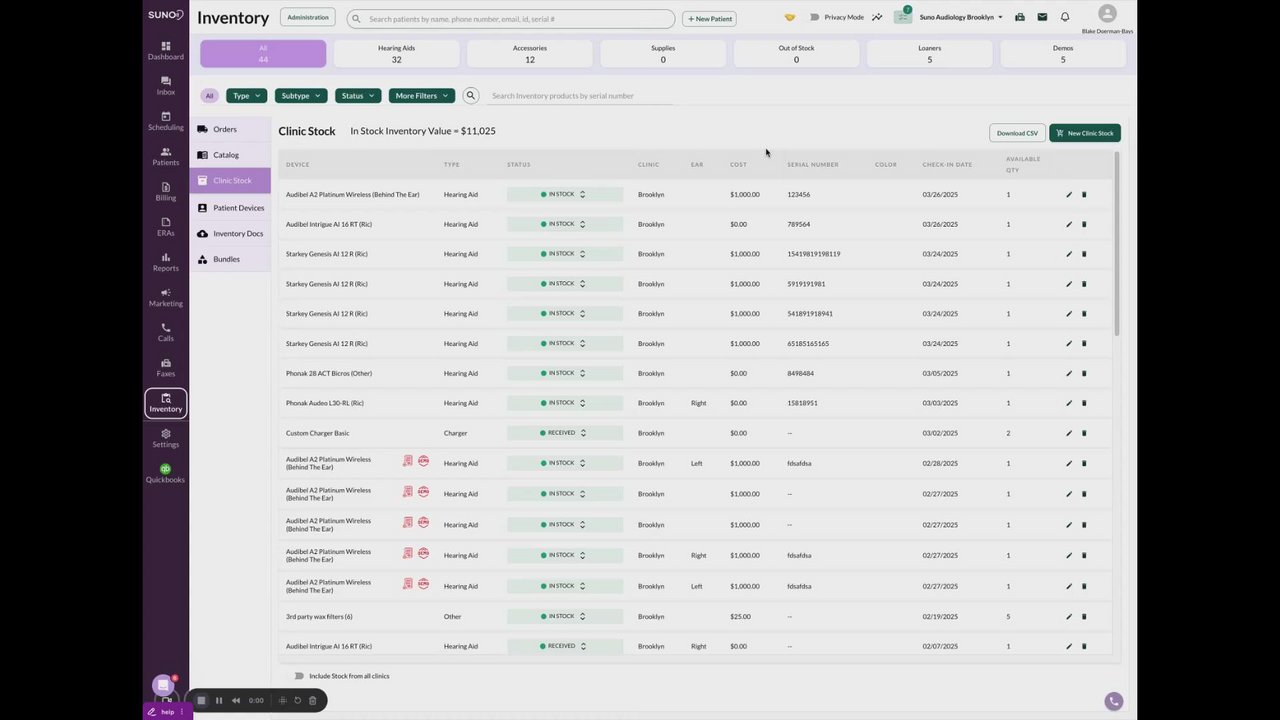The image size is (1280, 720).
Task: Toggle Include Stock from all clinics
Action: (x=299, y=676)
